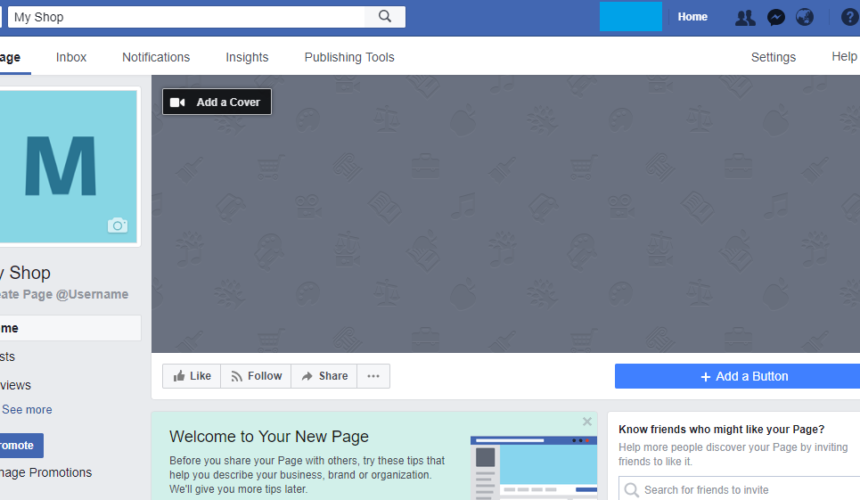This screenshot has width=860, height=500.
Task: Open the Notifications tab
Action: pos(156,57)
